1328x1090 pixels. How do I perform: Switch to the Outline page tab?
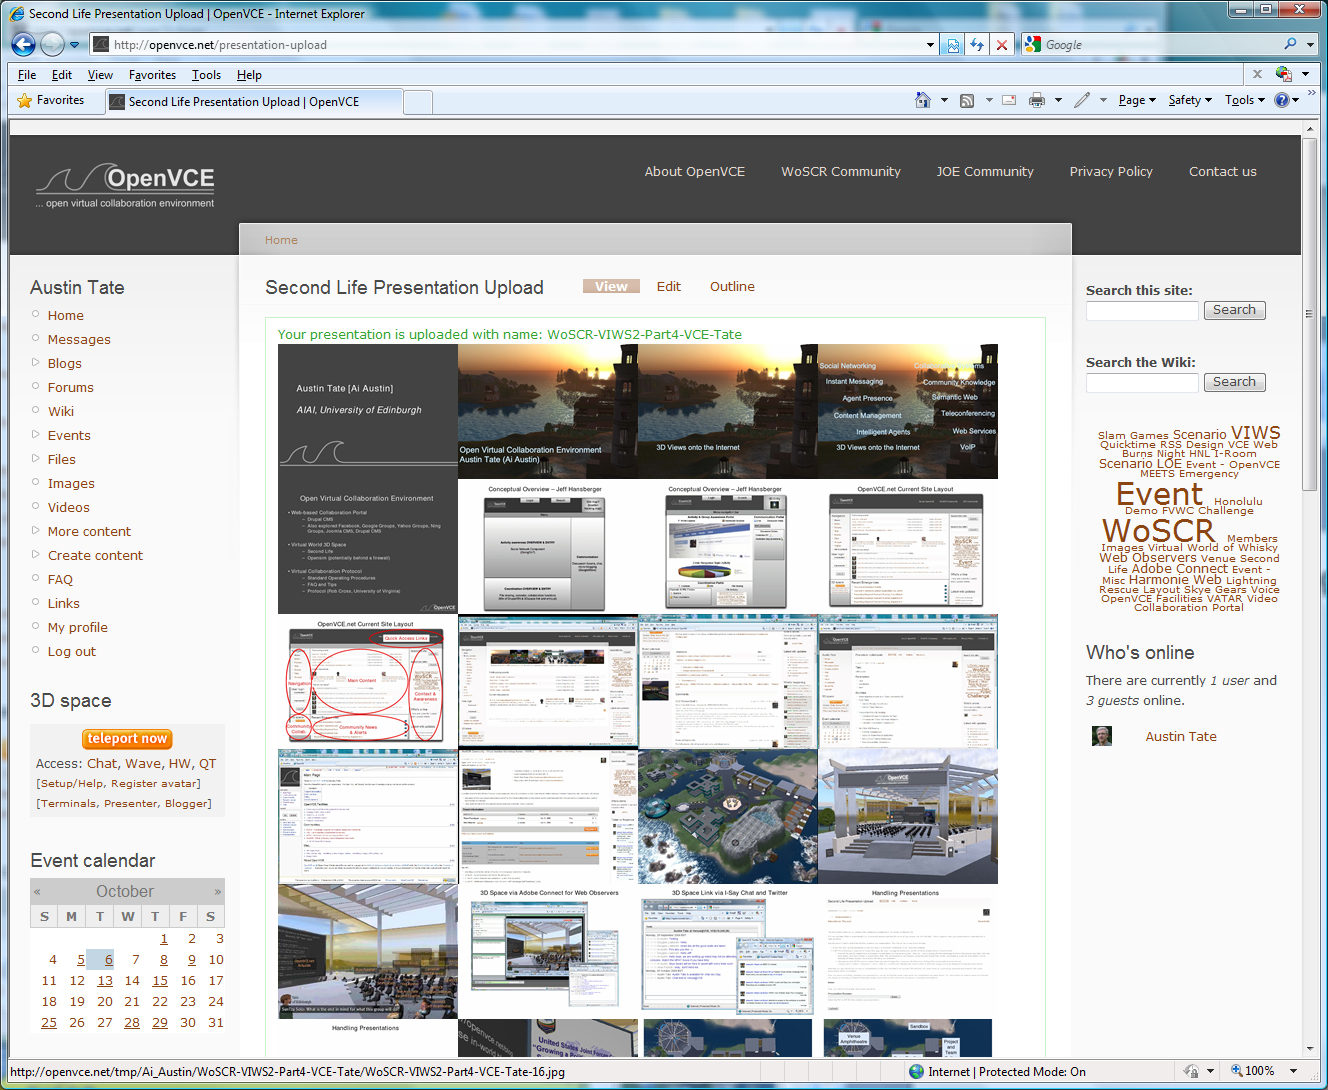point(732,286)
